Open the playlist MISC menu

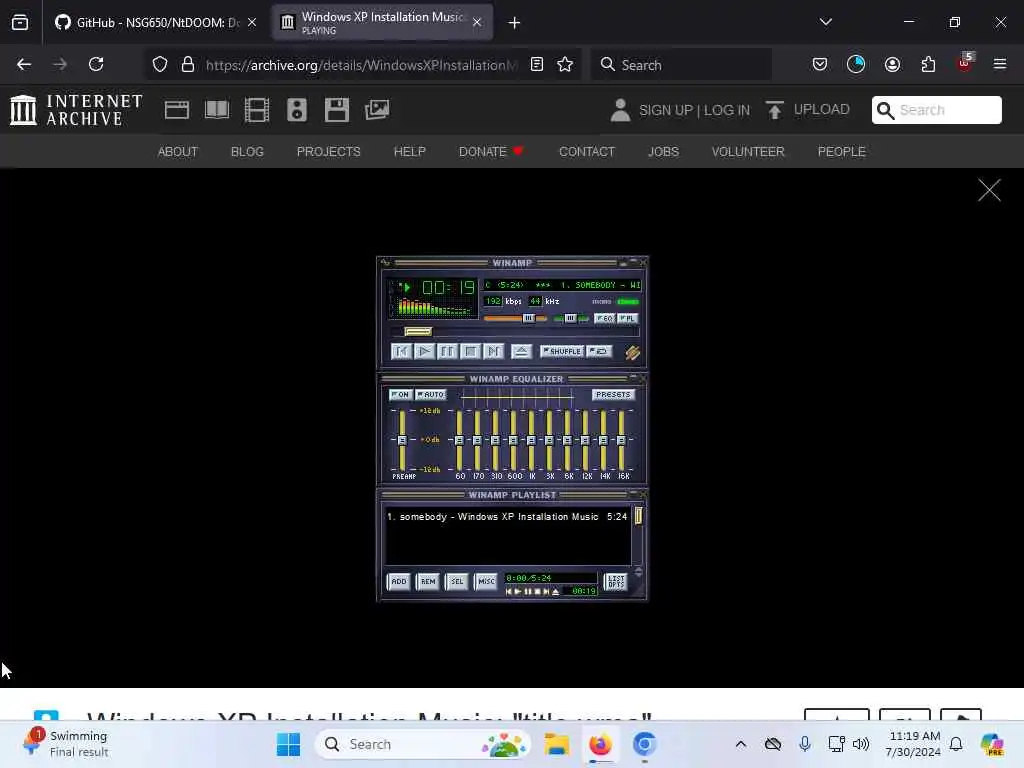(487, 581)
